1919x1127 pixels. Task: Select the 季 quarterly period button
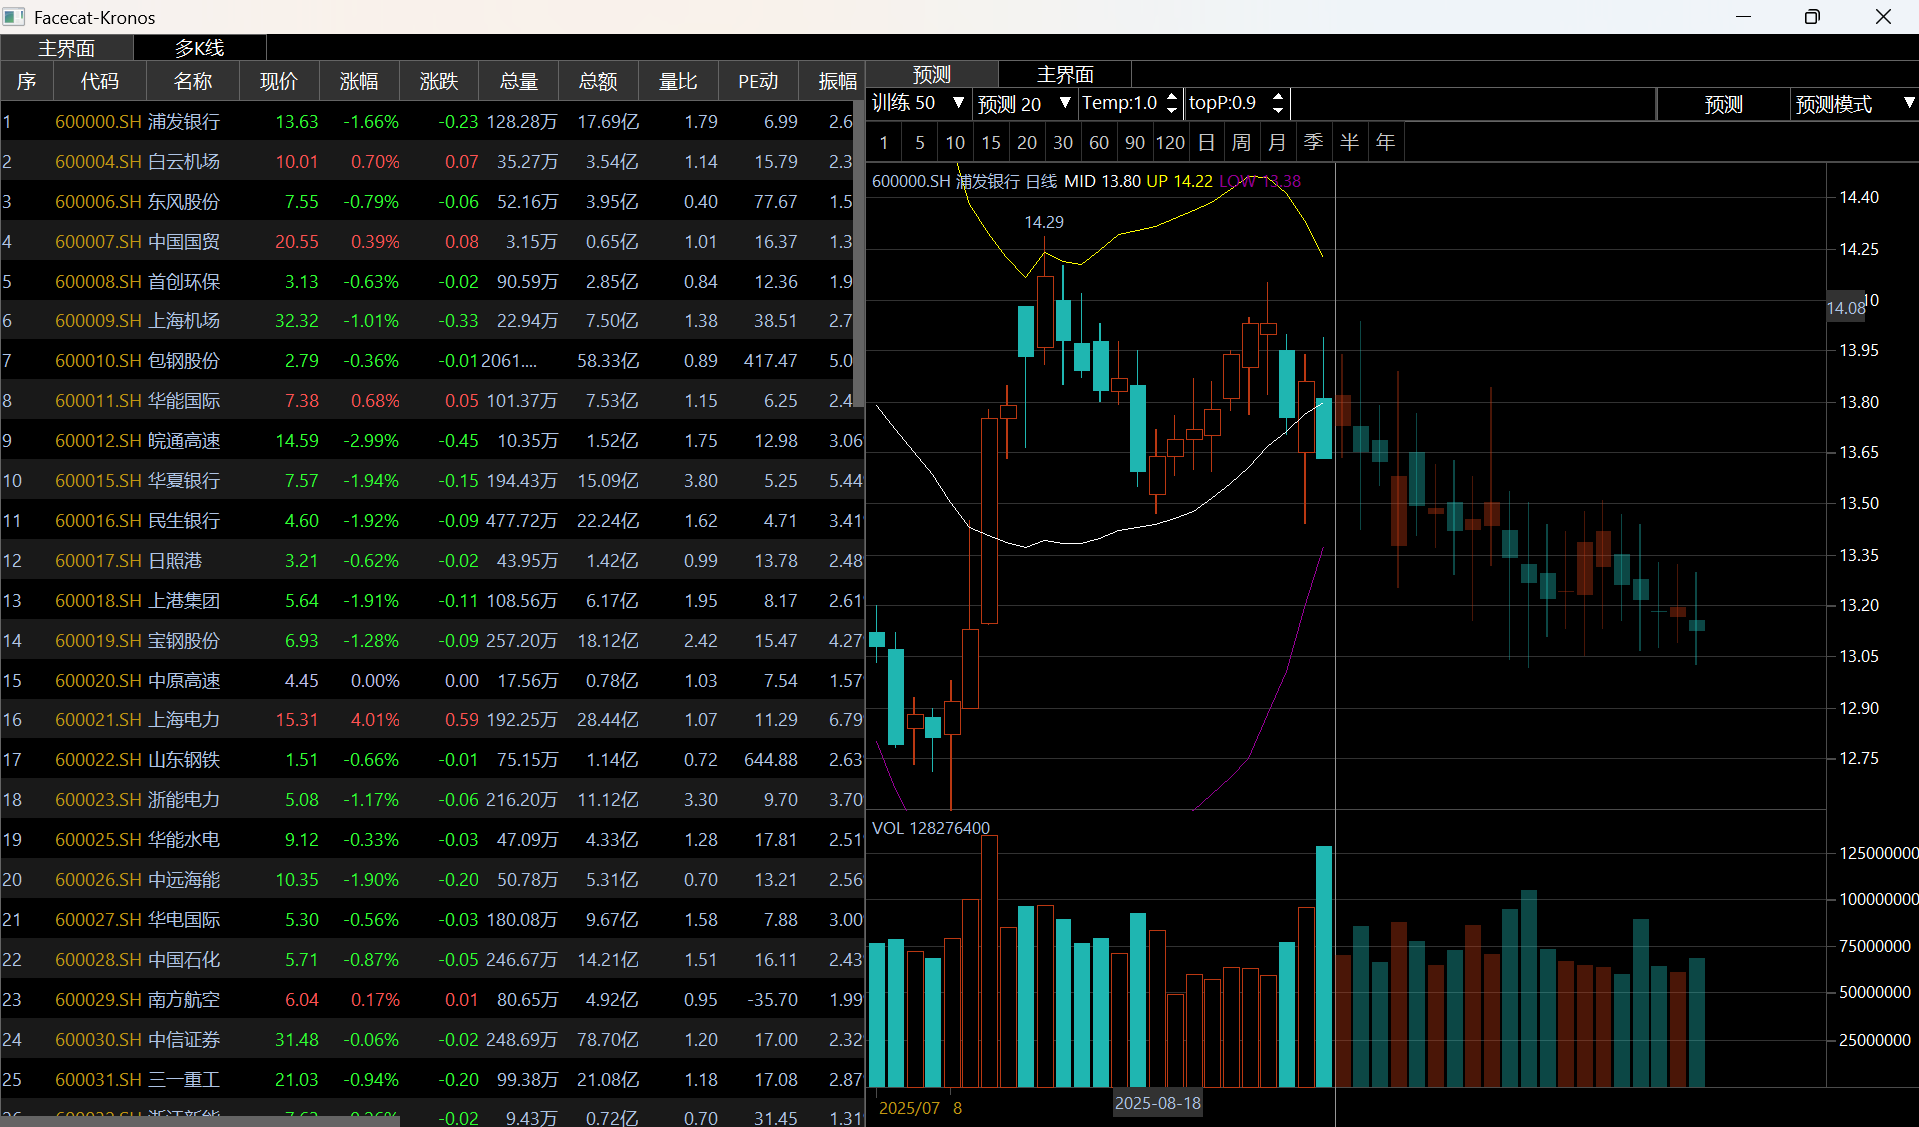(x=1313, y=142)
